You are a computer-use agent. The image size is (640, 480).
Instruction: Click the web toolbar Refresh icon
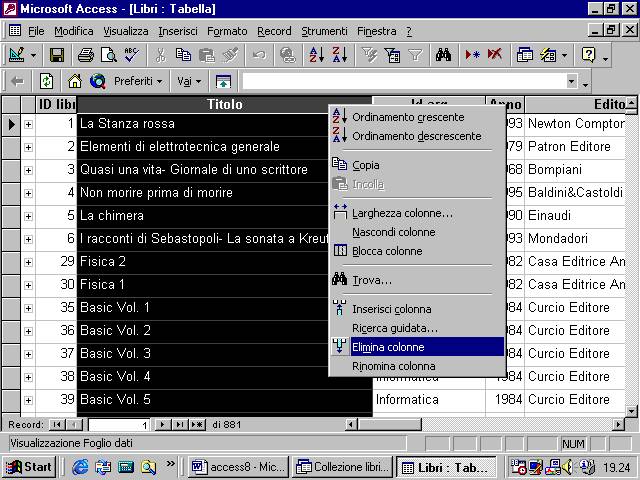click(46, 81)
